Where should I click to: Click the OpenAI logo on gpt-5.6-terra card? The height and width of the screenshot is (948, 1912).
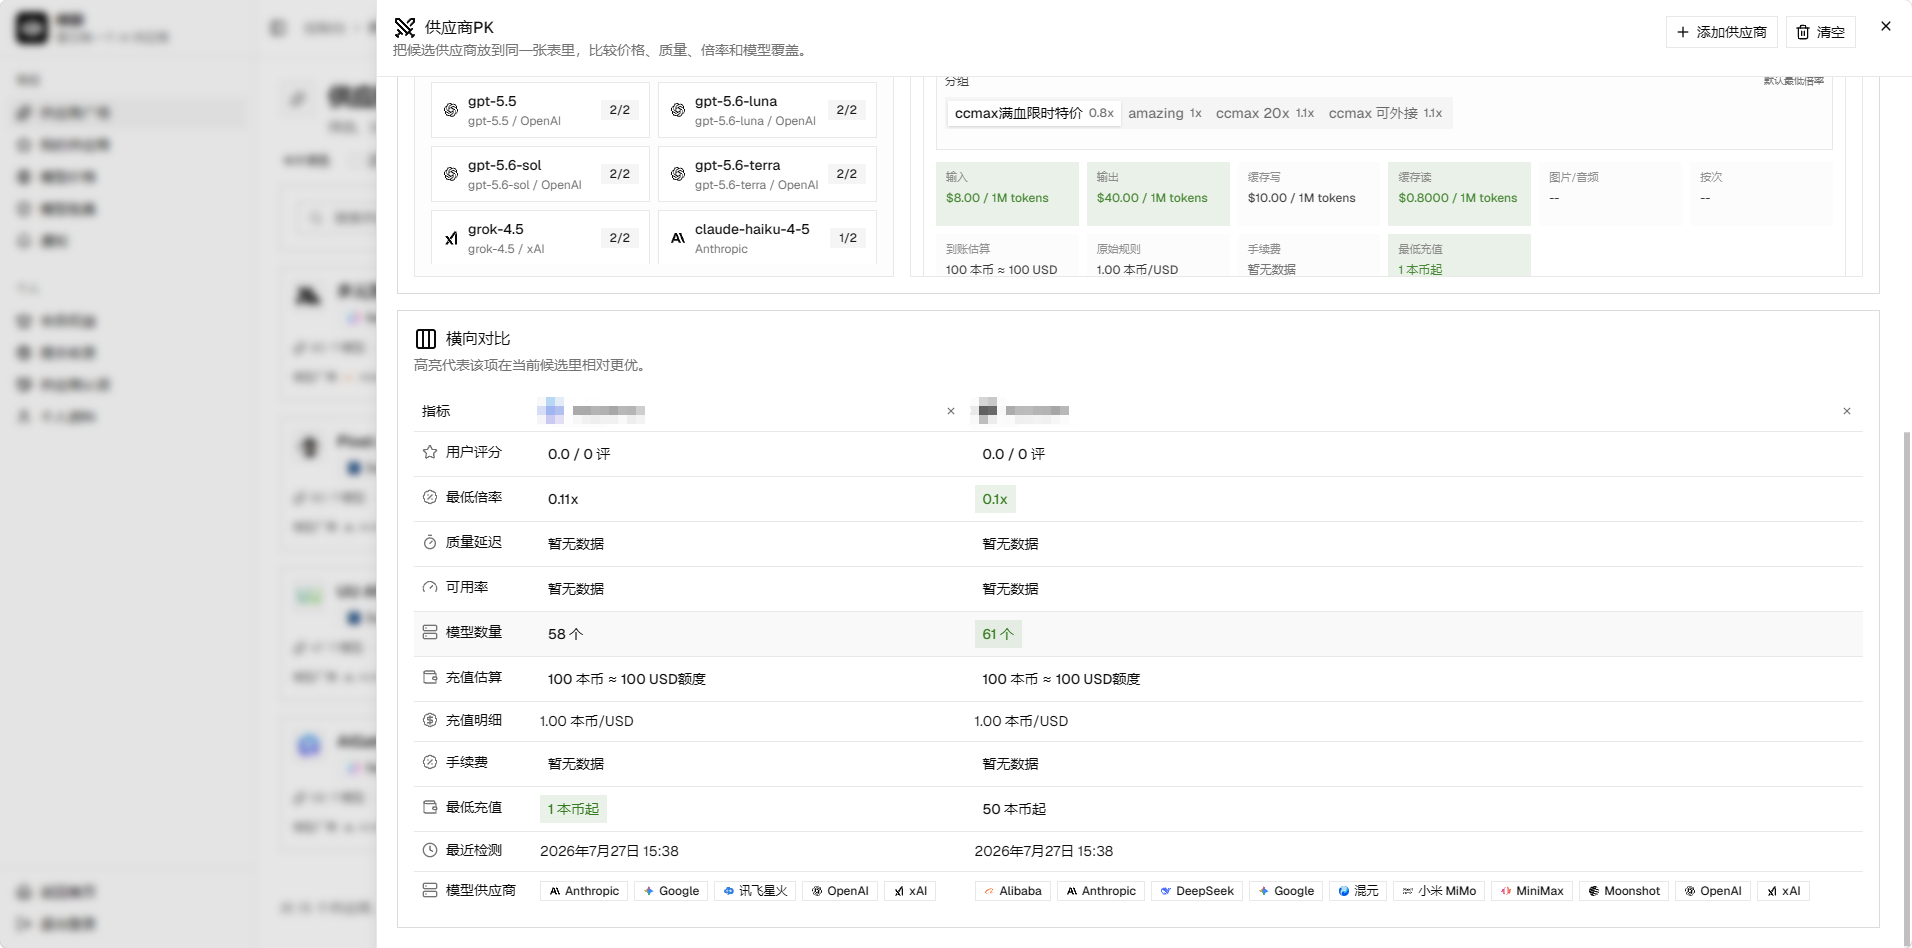[x=678, y=174]
